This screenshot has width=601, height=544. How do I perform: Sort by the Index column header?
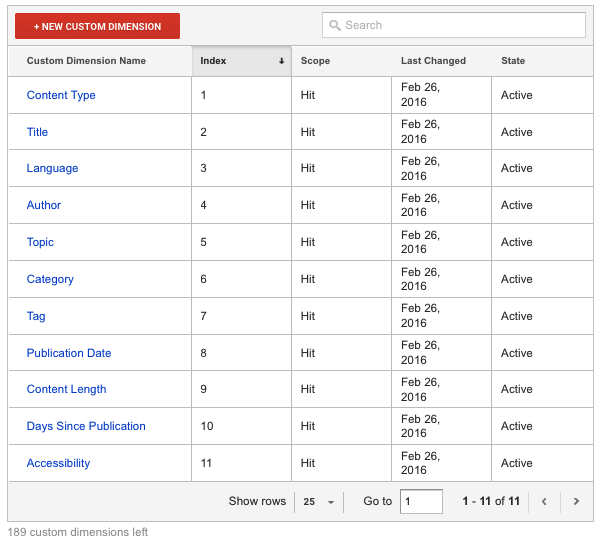pos(241,61)
